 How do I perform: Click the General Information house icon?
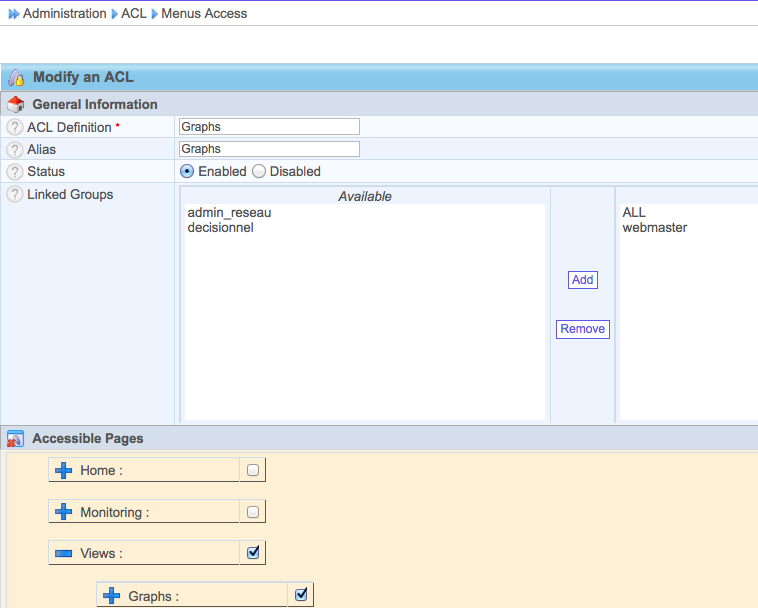coord(16,104)
